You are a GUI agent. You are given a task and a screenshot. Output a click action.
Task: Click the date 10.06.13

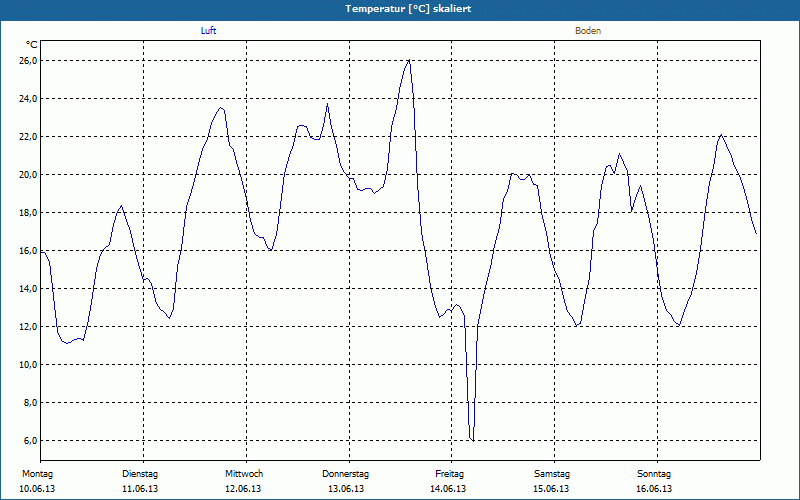pos(37,489)
